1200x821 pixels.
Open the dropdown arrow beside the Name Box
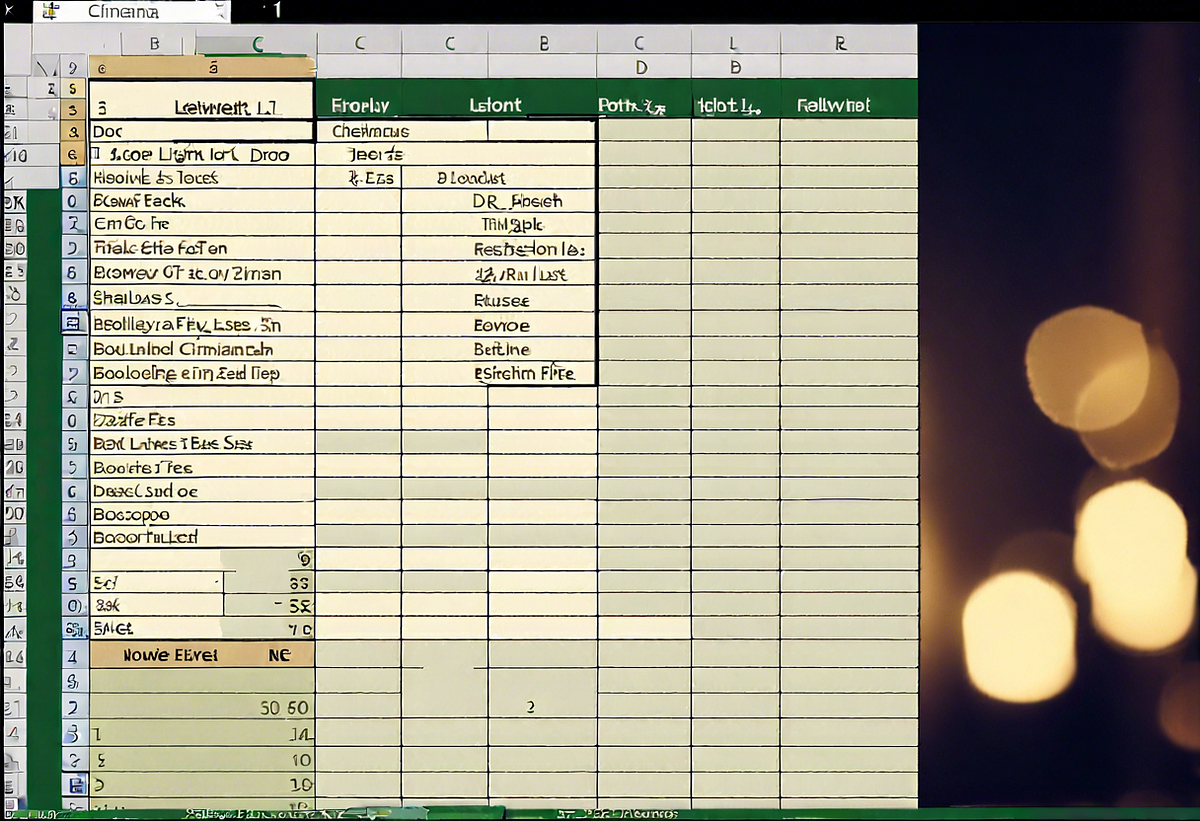tap(222, 11)
